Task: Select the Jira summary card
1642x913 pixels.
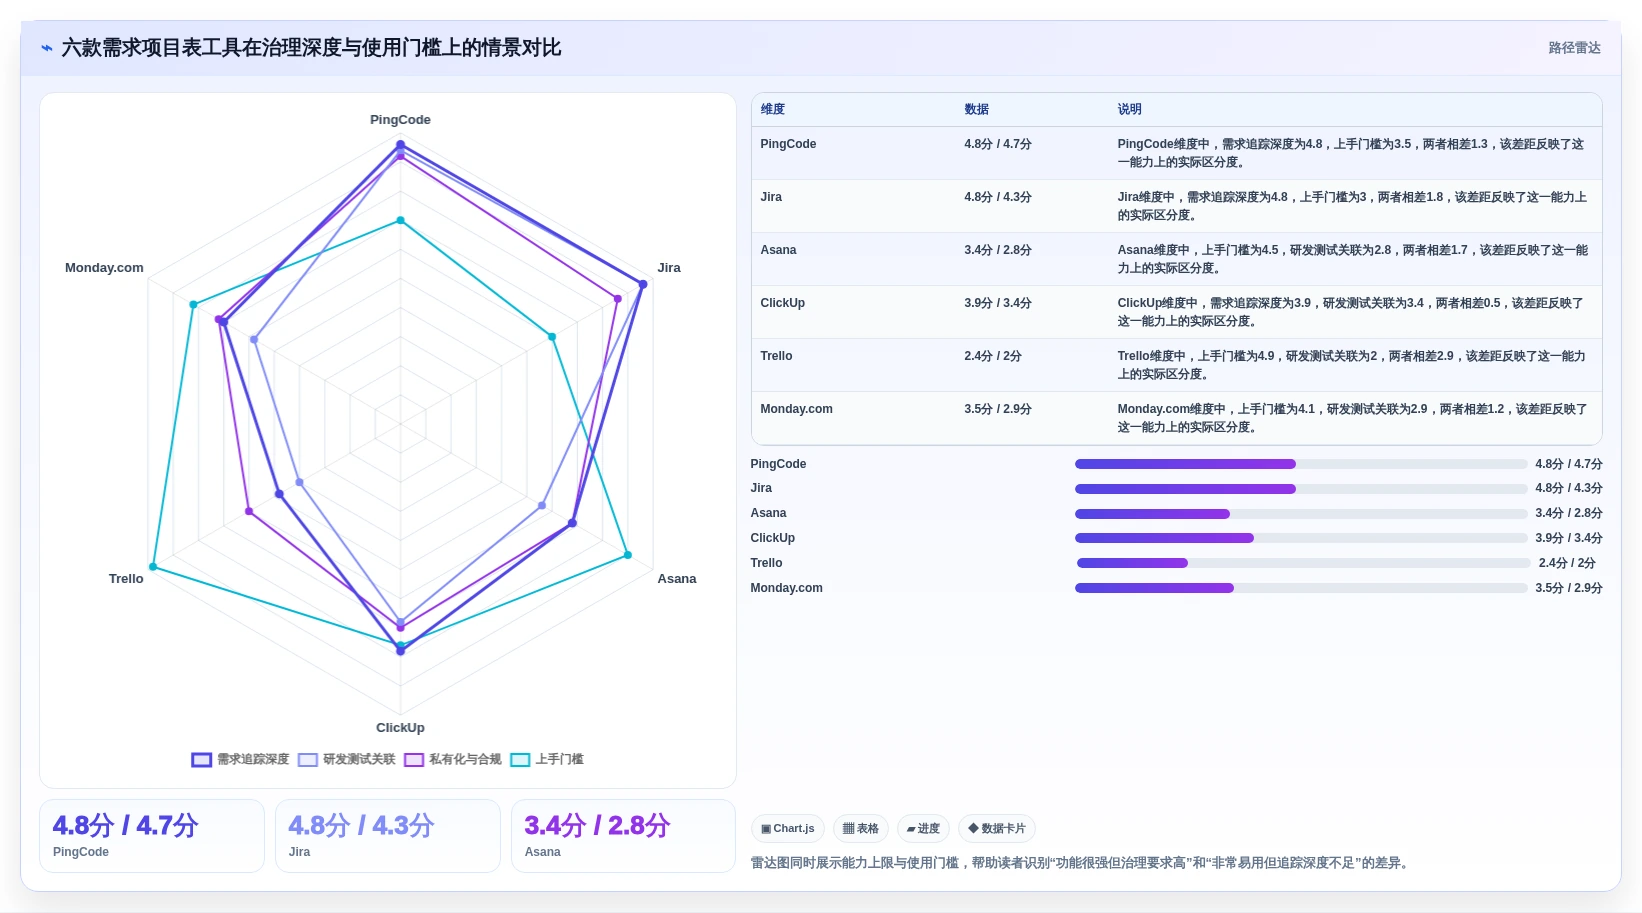Action: [x=388, y=836]
